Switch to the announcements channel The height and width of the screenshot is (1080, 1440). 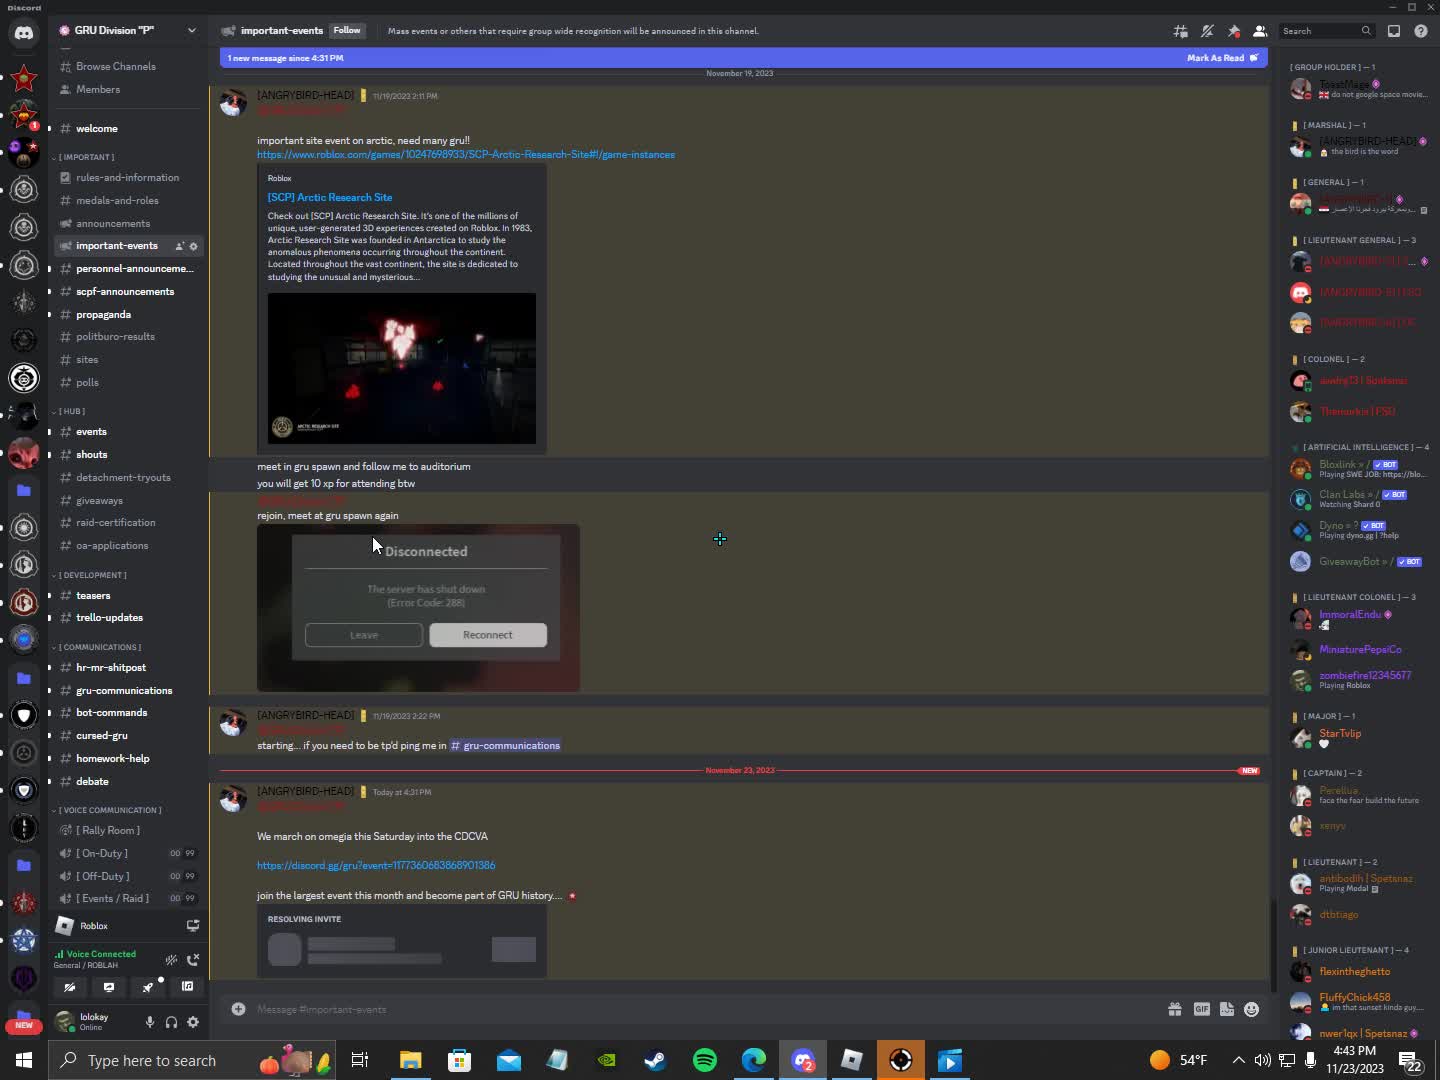click(112, 223)
